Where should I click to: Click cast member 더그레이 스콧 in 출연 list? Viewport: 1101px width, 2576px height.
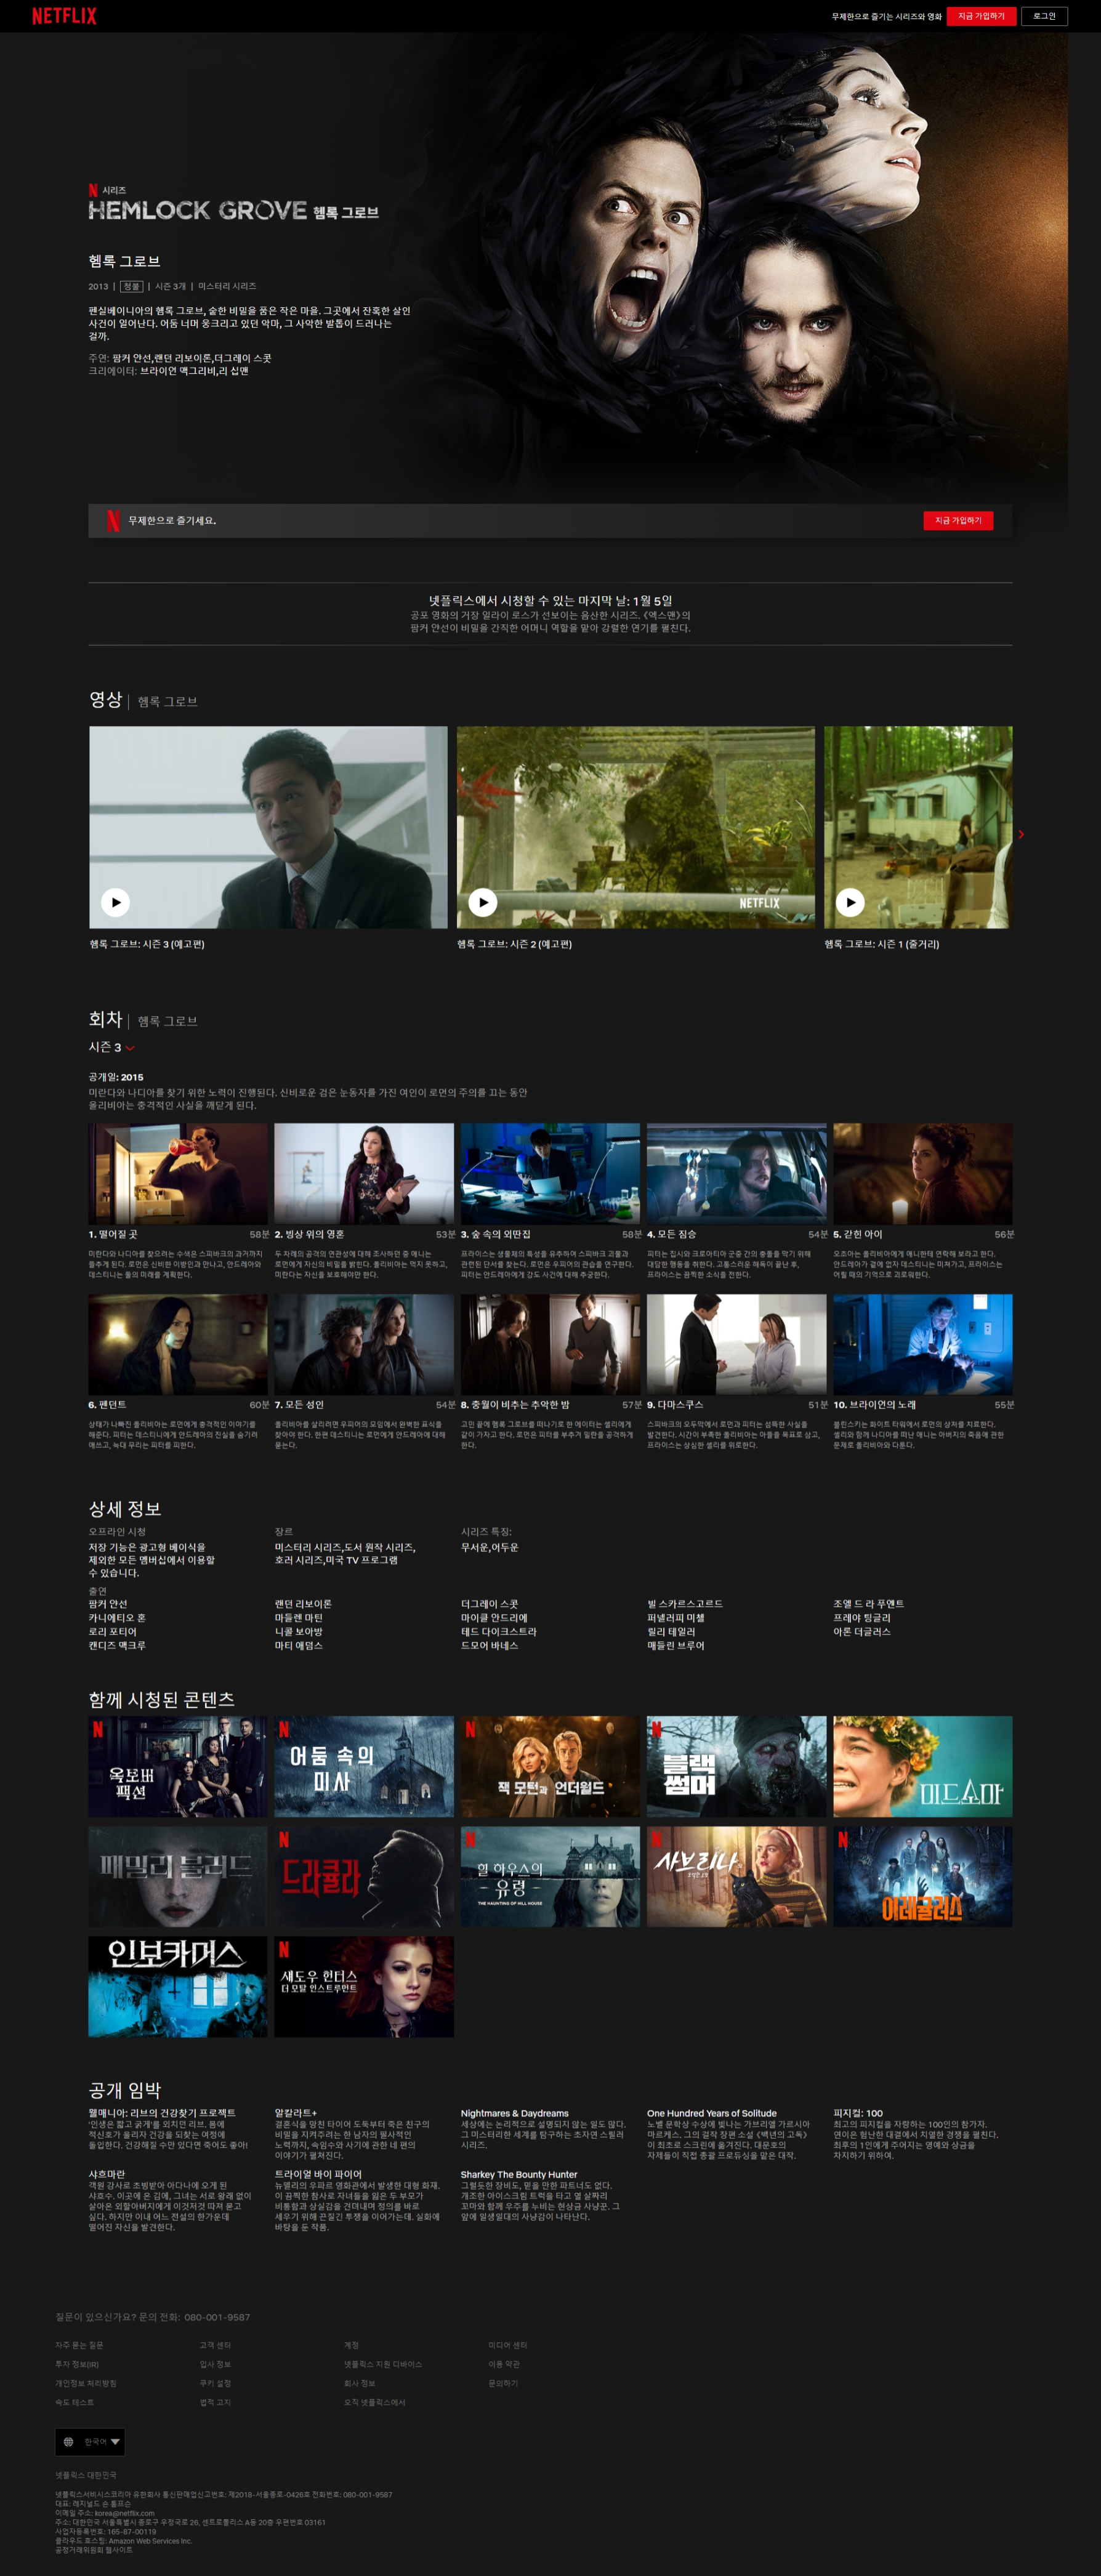coord(489,1604)
